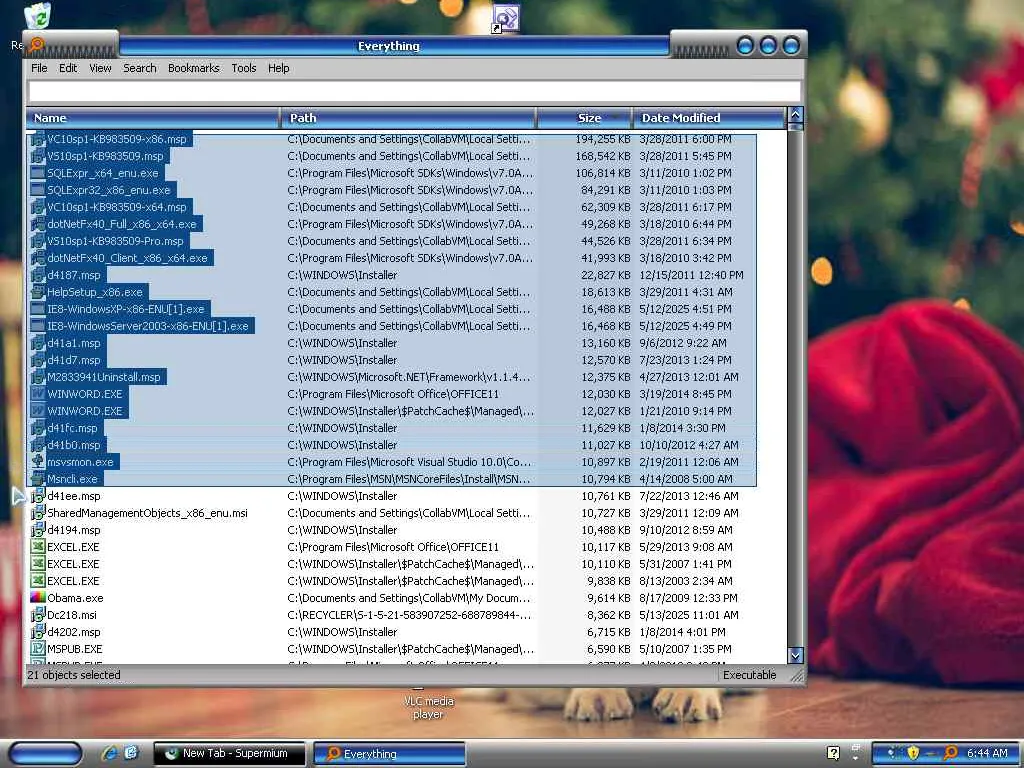Click the icon of IE8-WindowsXP-x86-ENU[1].exe

[38, 309]
